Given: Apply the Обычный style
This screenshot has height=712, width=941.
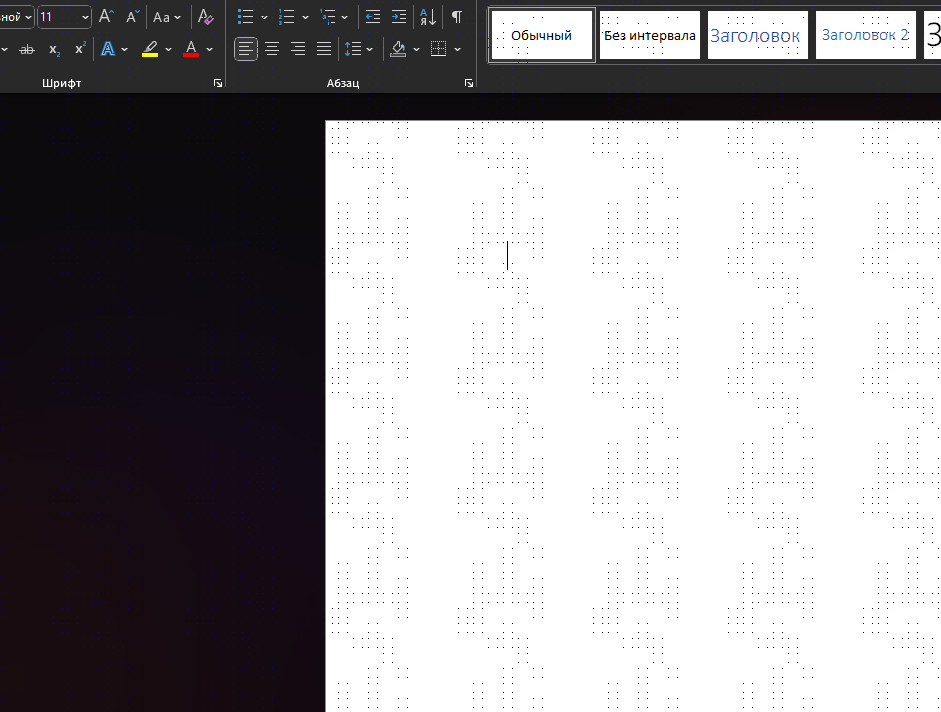Looking at the screenshot, I should pyautogui.click(x=541, y=36).
